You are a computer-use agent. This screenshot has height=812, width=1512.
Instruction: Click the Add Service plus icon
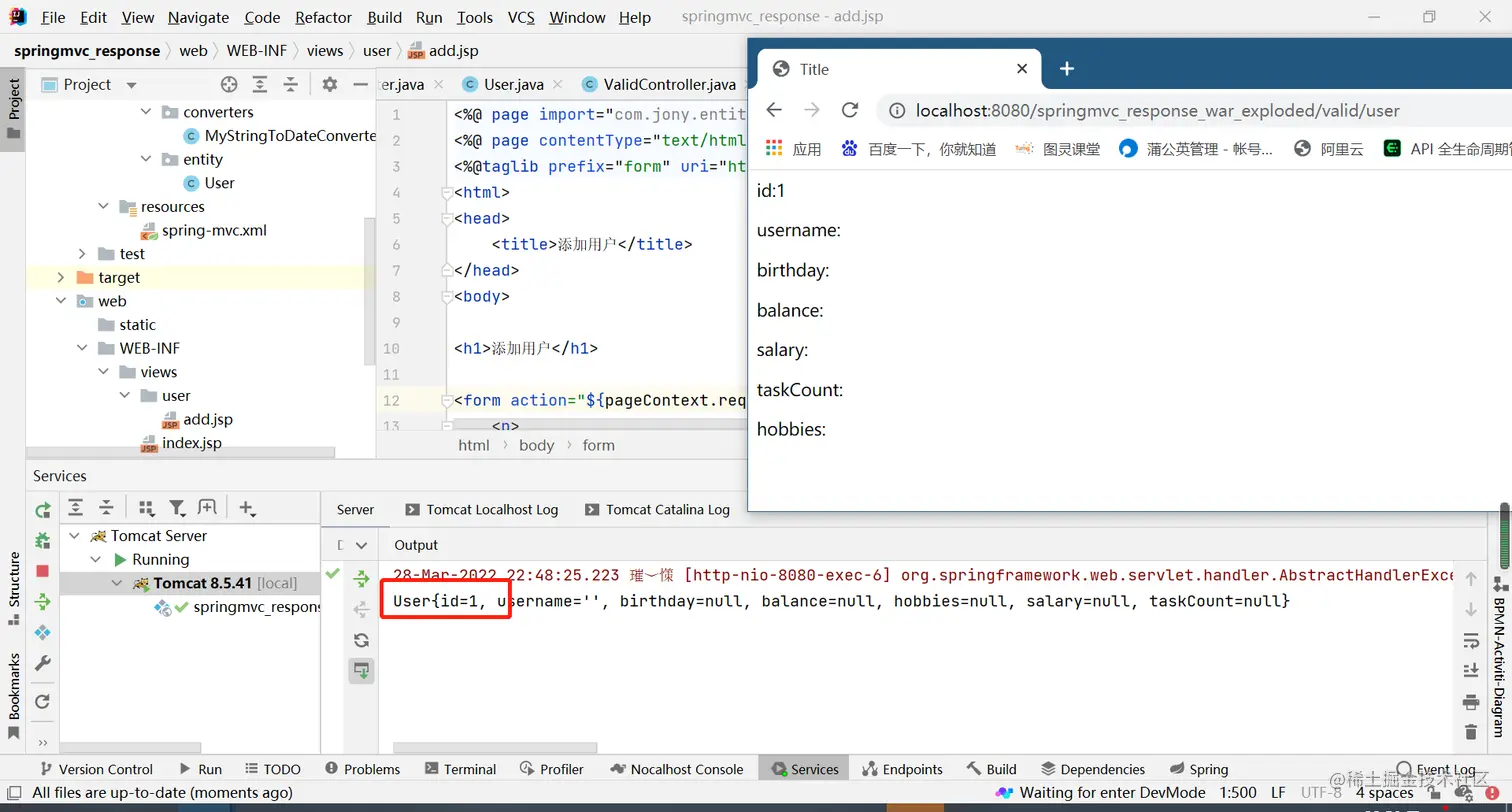click(x=247, y=508)
